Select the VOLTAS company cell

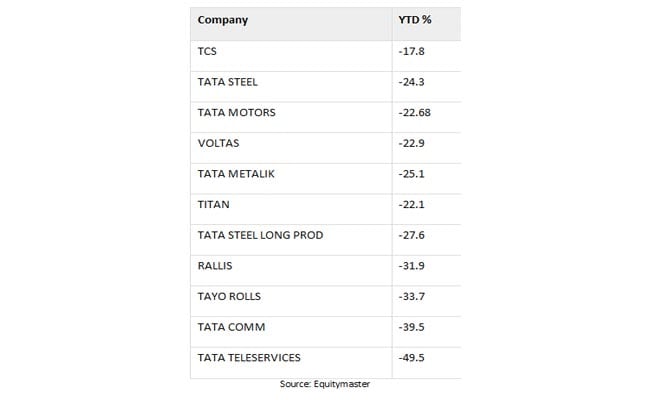point(218,143)
